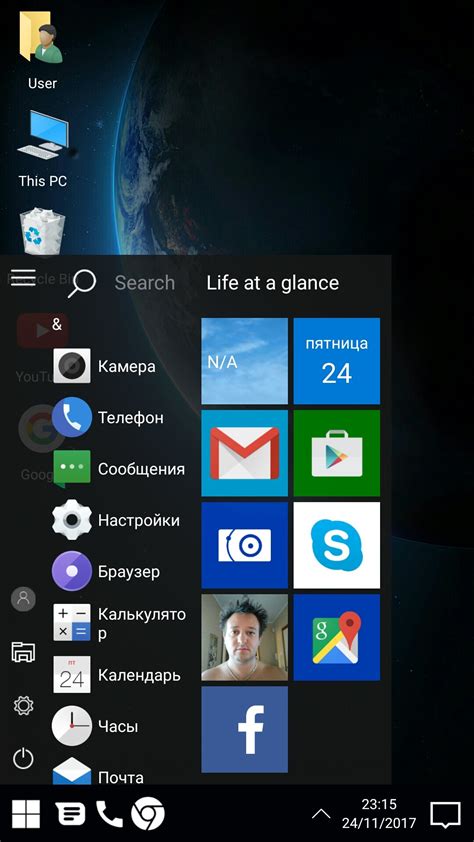Open the file explorer icon in sidebar
The image size is (474, 842).
pos(23,652)
